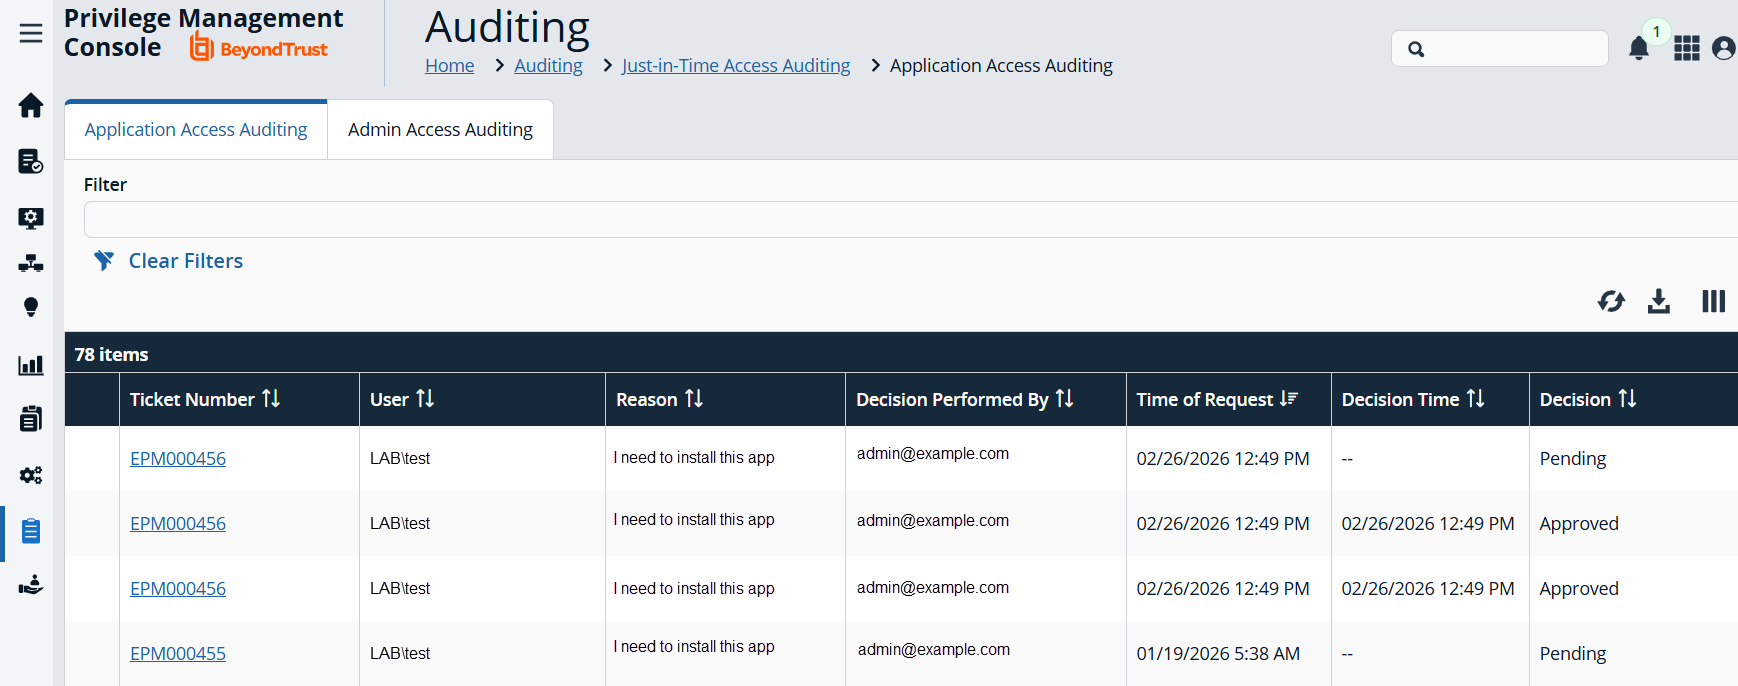The height and width of the screenshot is (686, 1738).
Task: Click admin@example.com in EPM000455 row
Action: point(934,650)
